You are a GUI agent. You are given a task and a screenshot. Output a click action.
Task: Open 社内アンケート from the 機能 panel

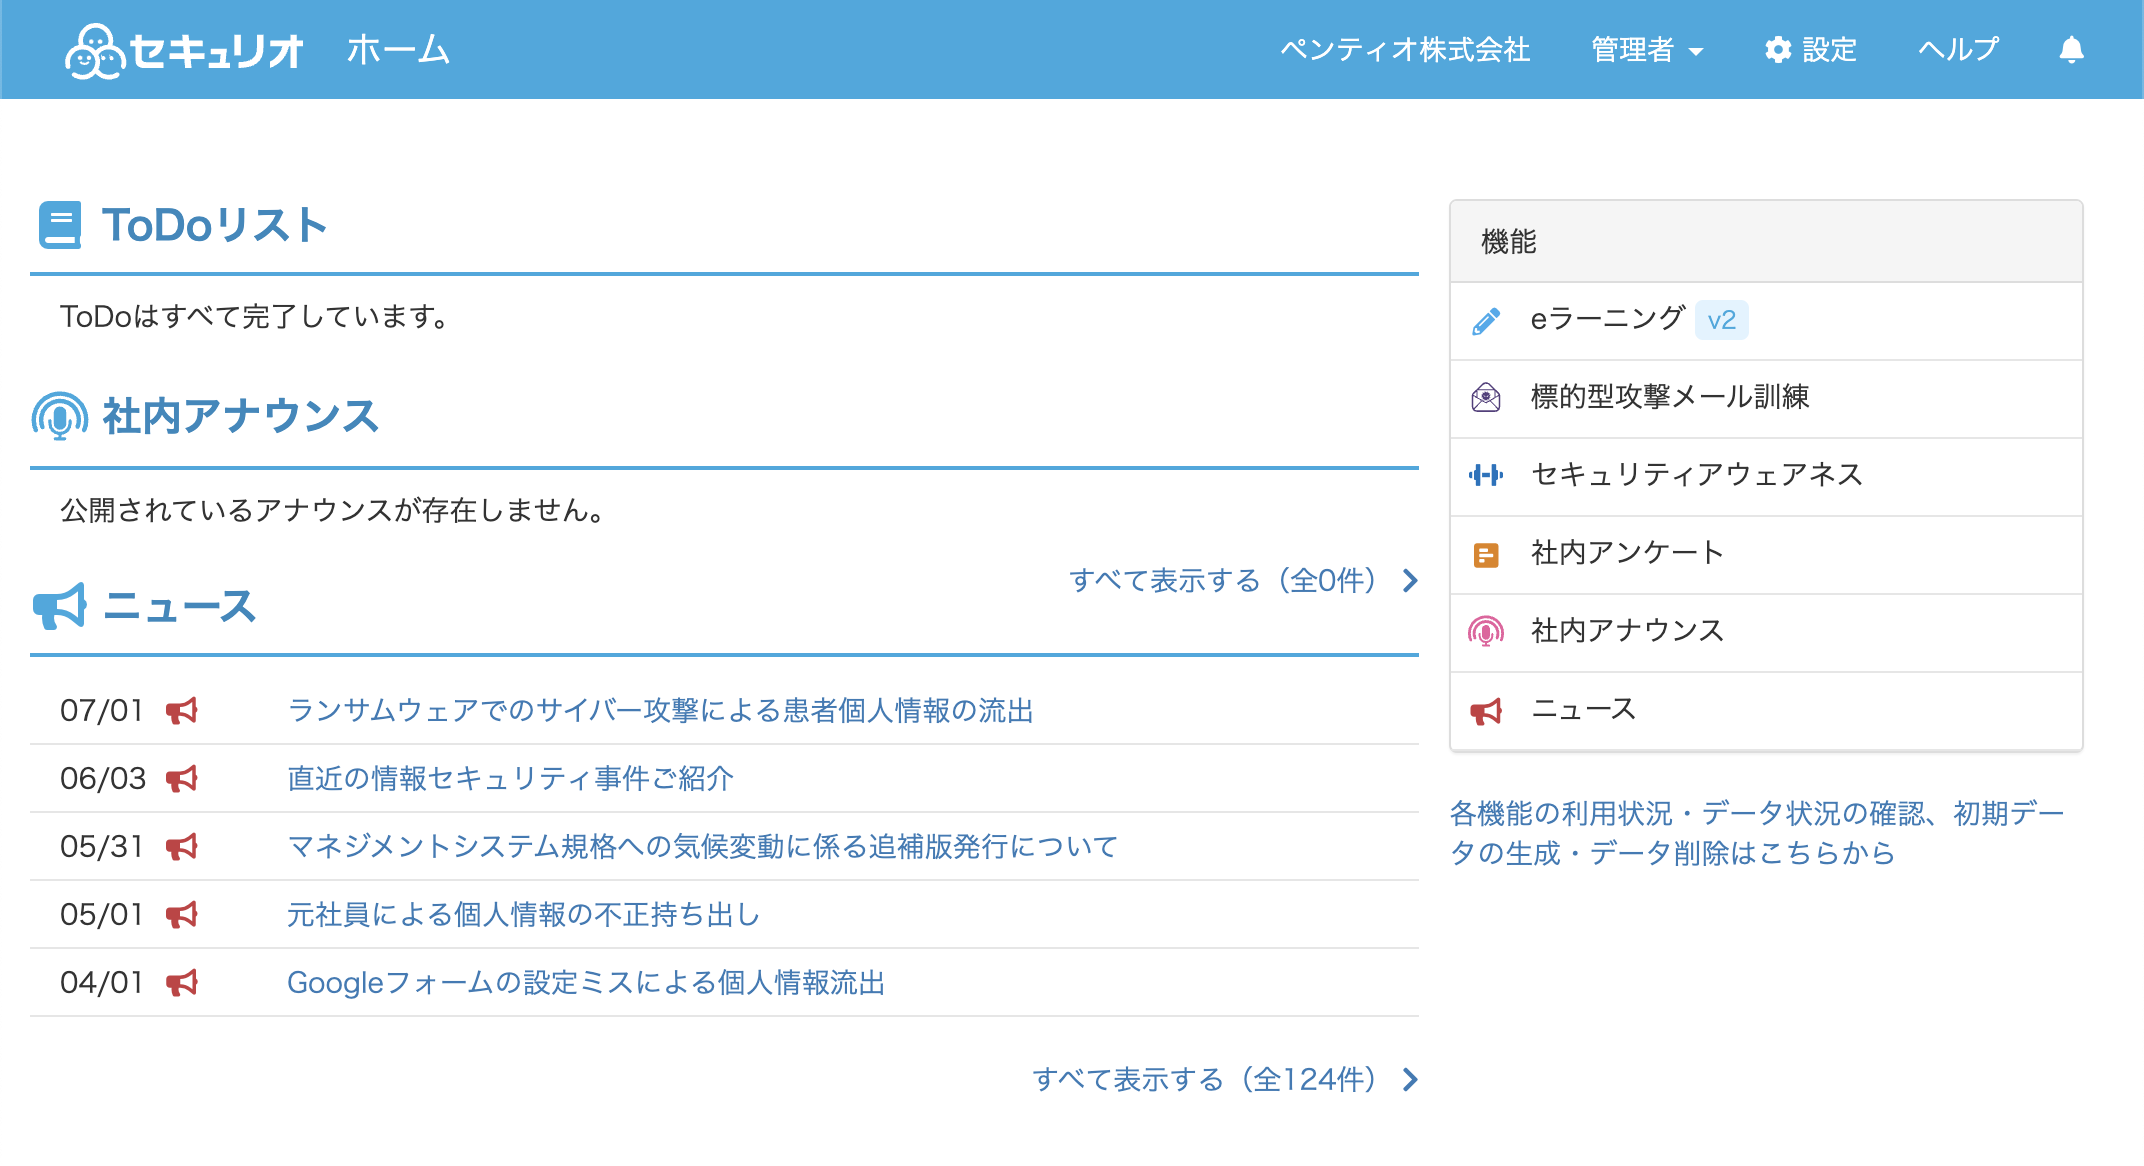(1766, 555)
